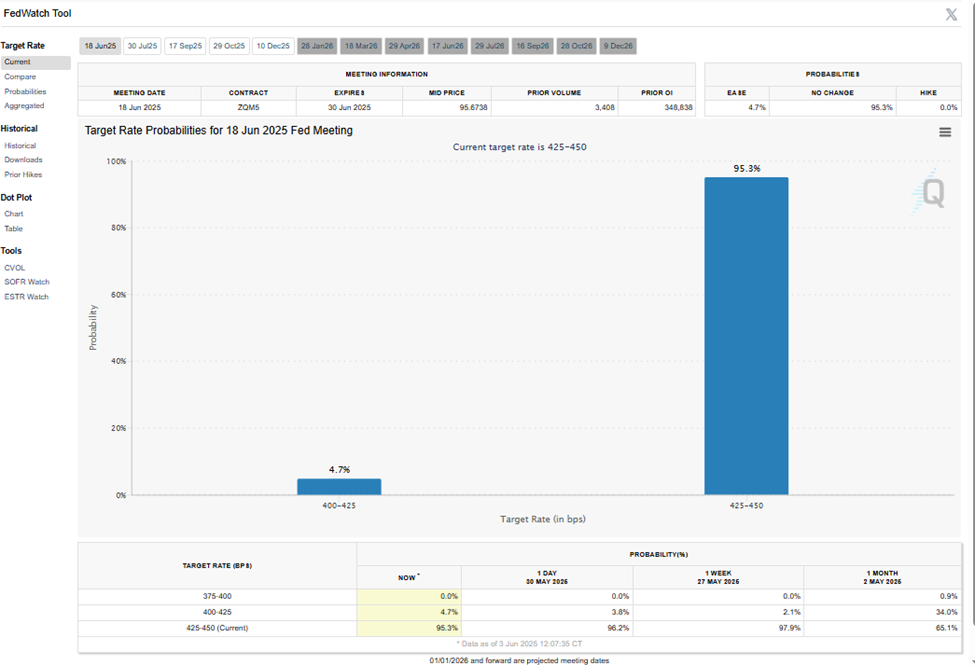Select the 30 Jul25 meeting tab
The image size is (975, 665).
pos(142,46)
